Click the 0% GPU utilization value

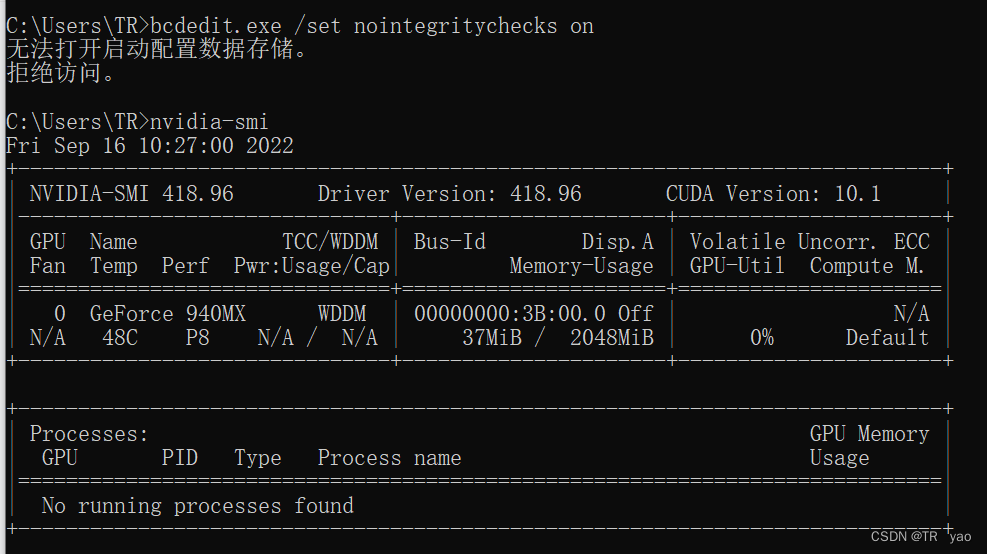click(x=762, y=338)
